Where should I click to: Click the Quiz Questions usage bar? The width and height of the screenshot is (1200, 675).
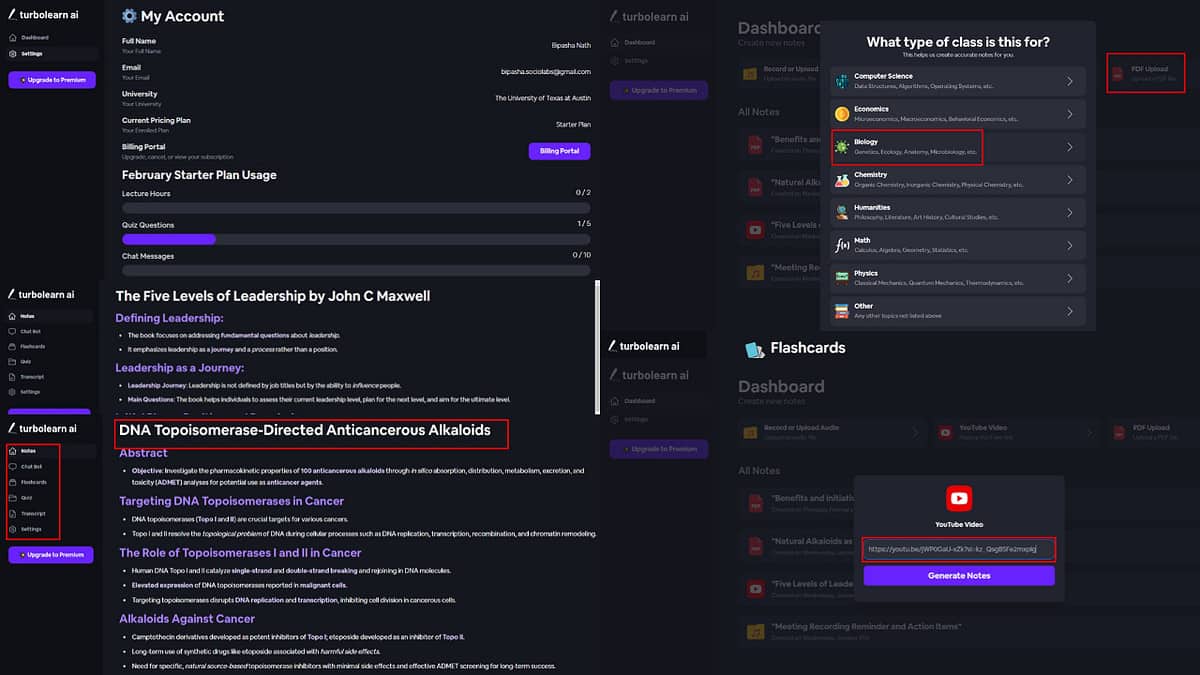356,239
